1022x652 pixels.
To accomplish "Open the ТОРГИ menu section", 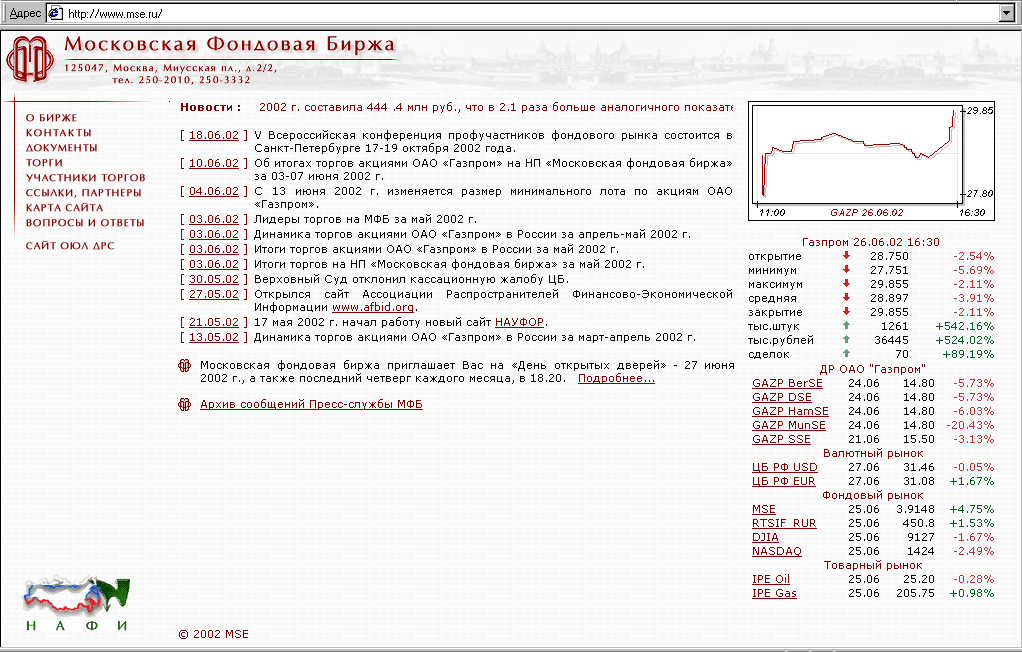I will pyautogui.click(x=44, y=163).
